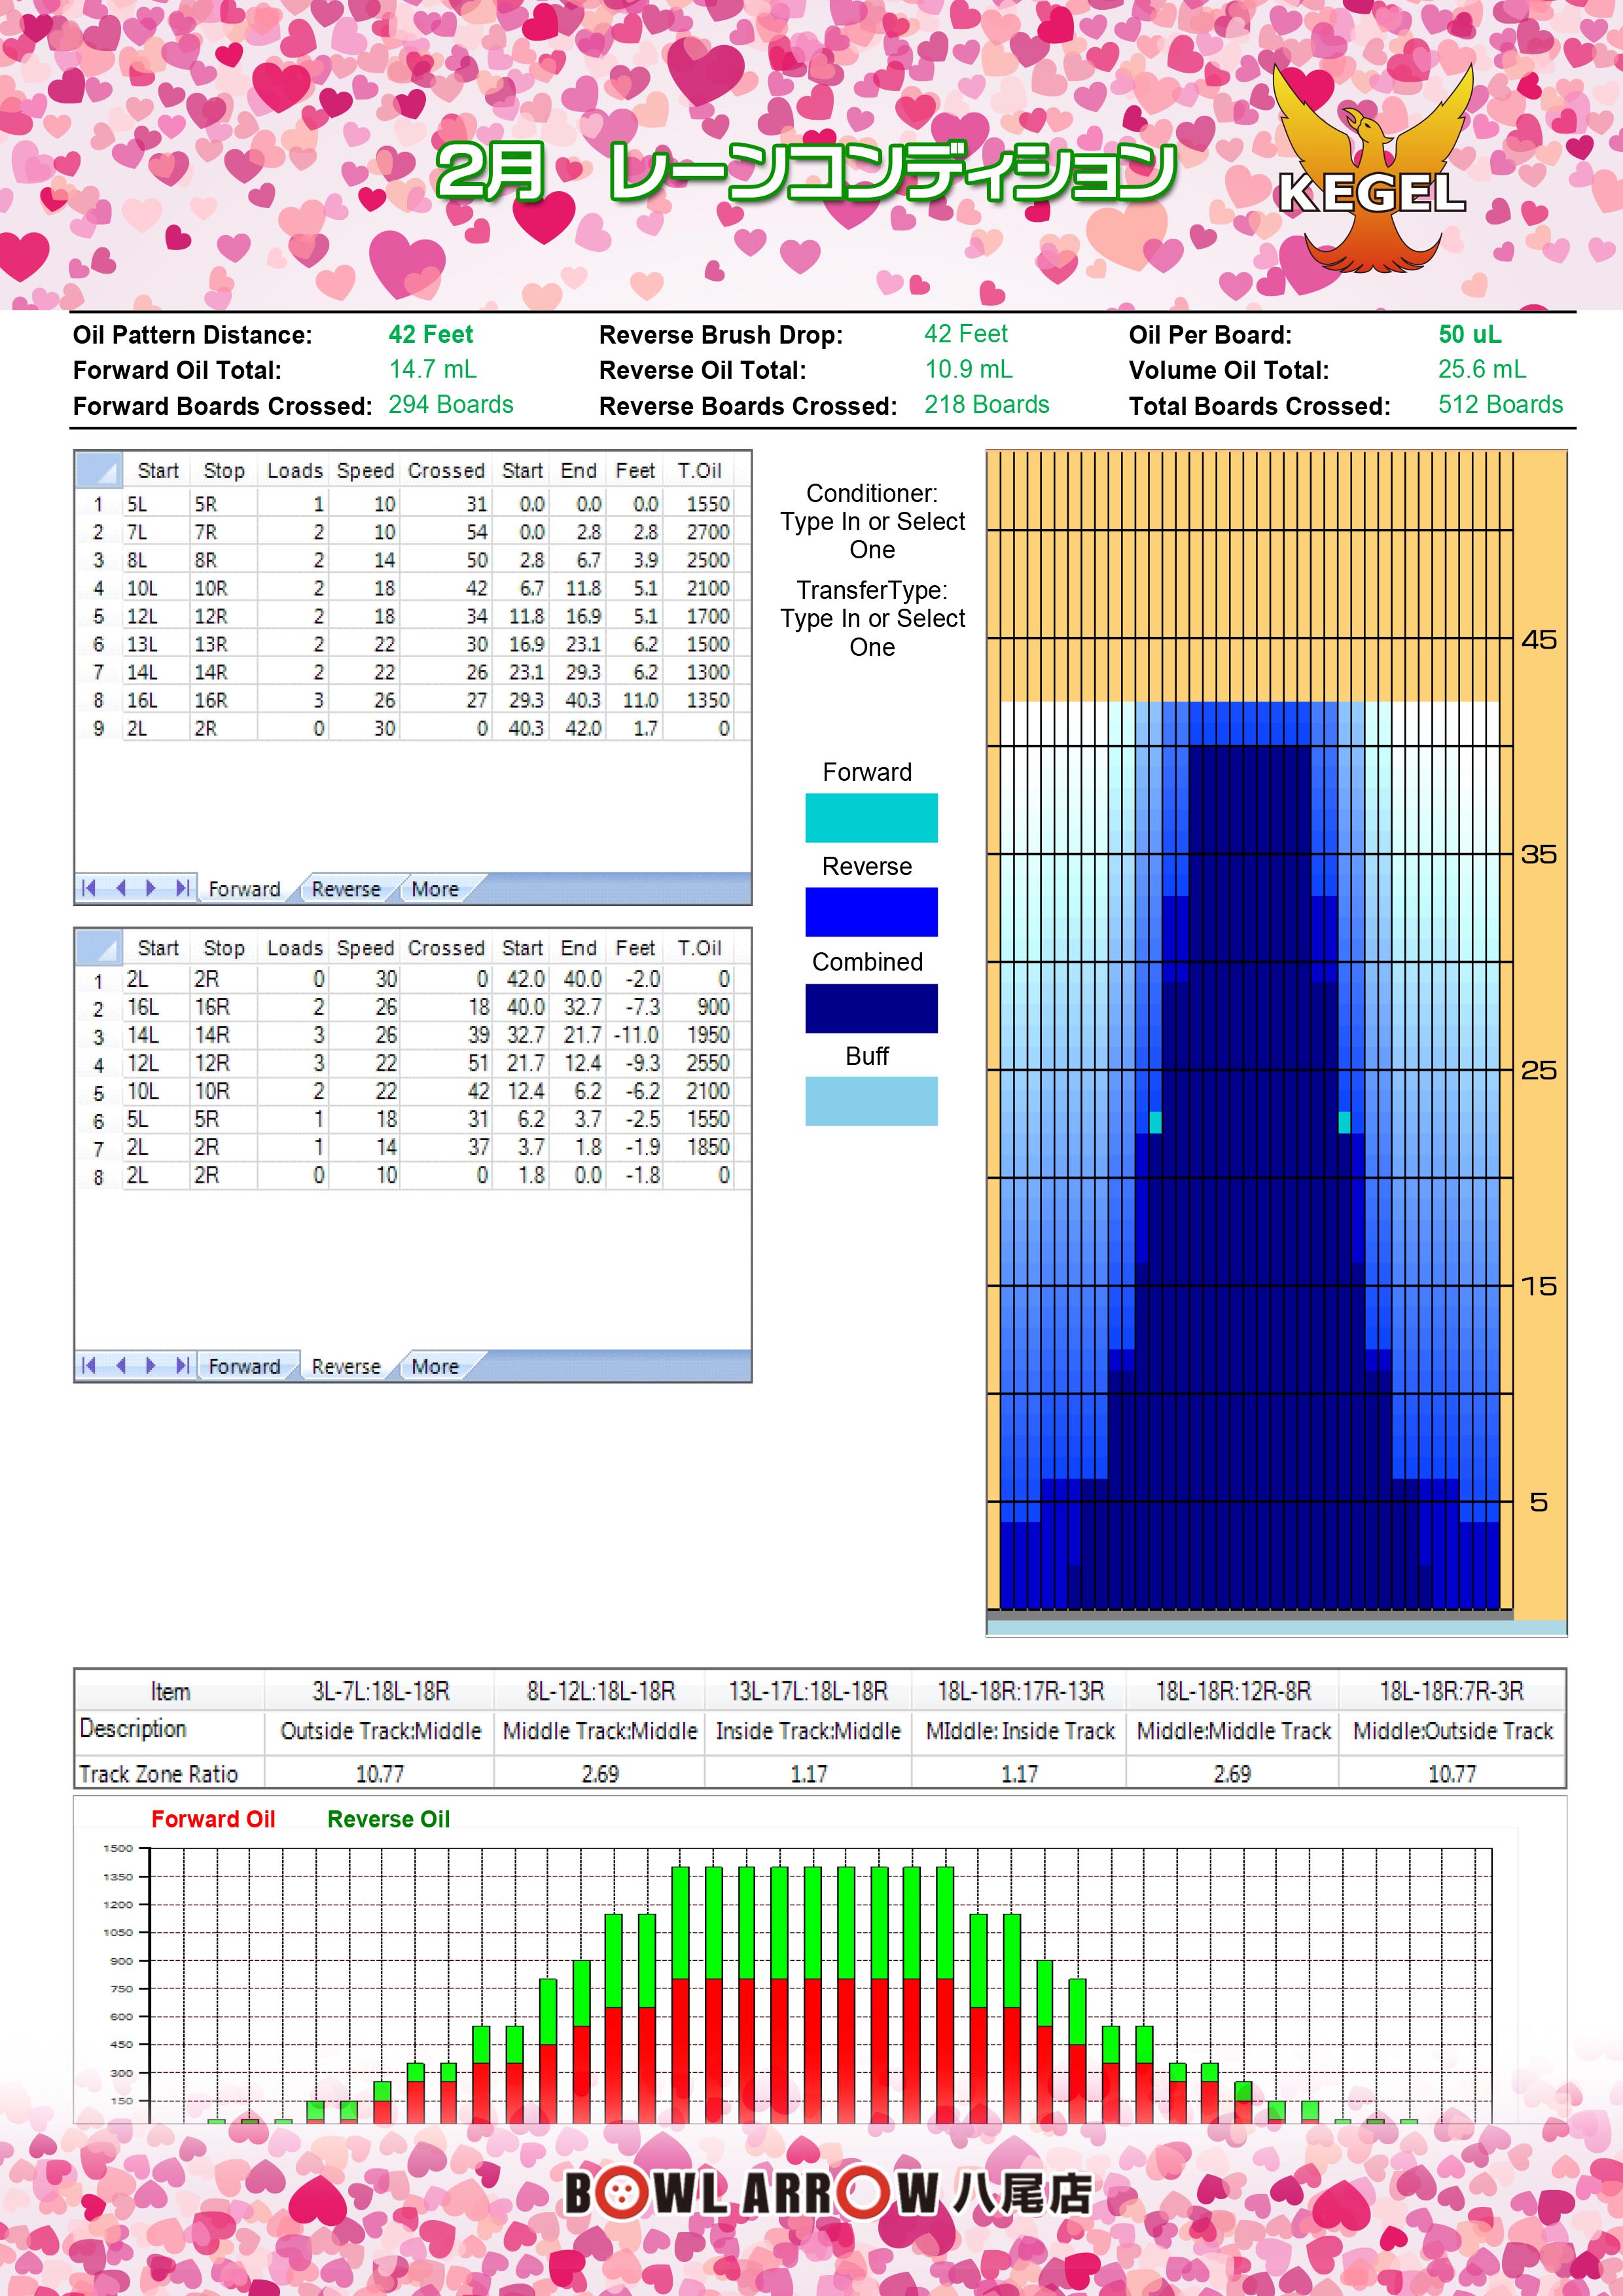This screenshot has width=1623, height=2296.
Task: Click track zone header 13L-17L:18L-18R
Action: click(808, 1691)
